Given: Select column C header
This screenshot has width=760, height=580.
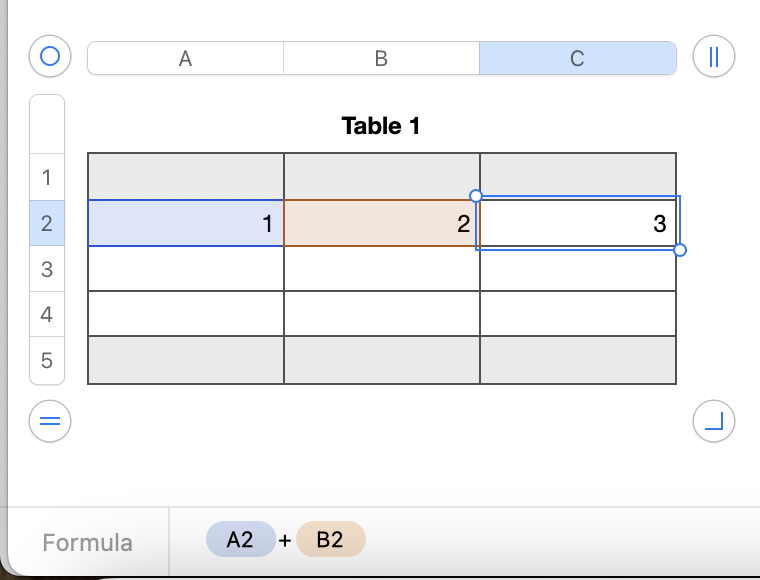Looking at the screenshot, I should tap(577, 58).
